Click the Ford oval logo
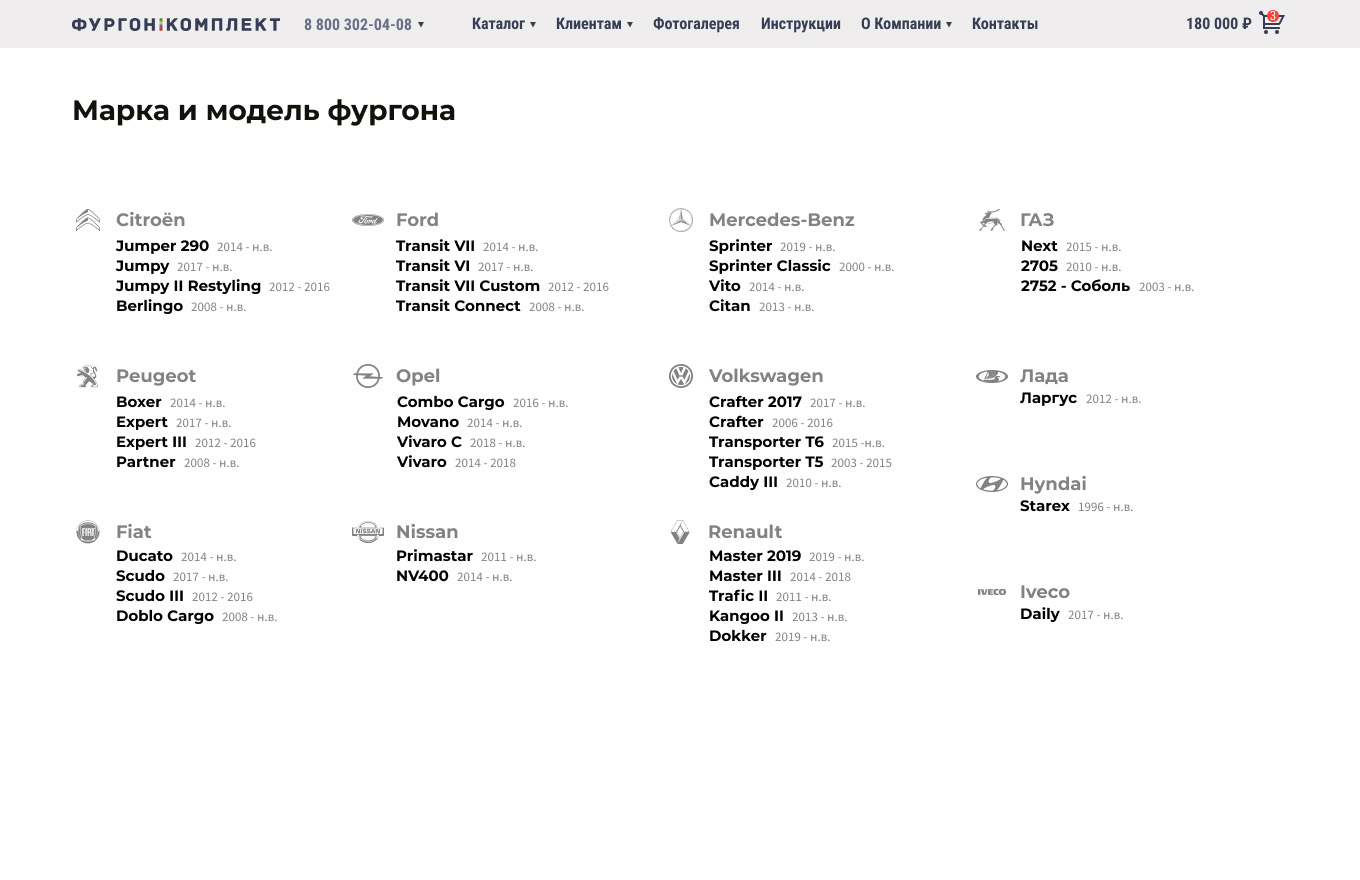Image resolution: width=1360 pixels, height=880 pixels. point(368,220)
